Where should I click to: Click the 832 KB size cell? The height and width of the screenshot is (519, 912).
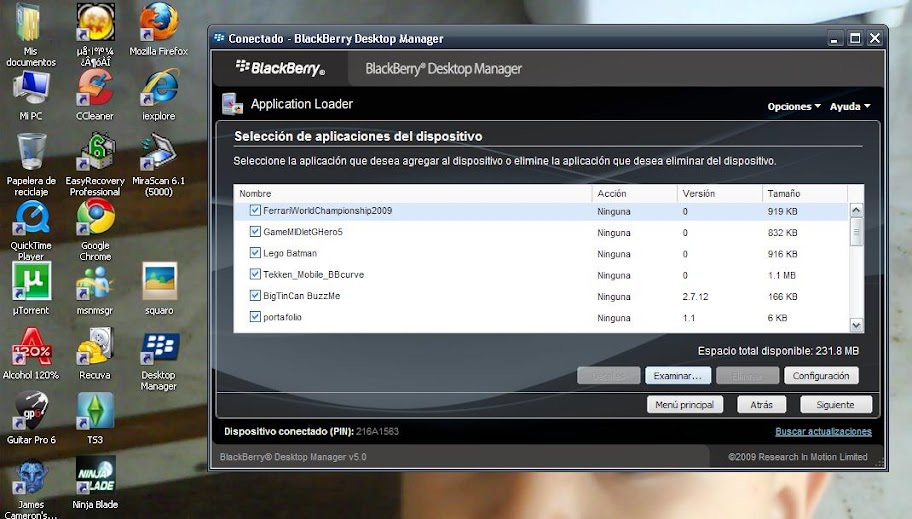[x=782, y=233]
